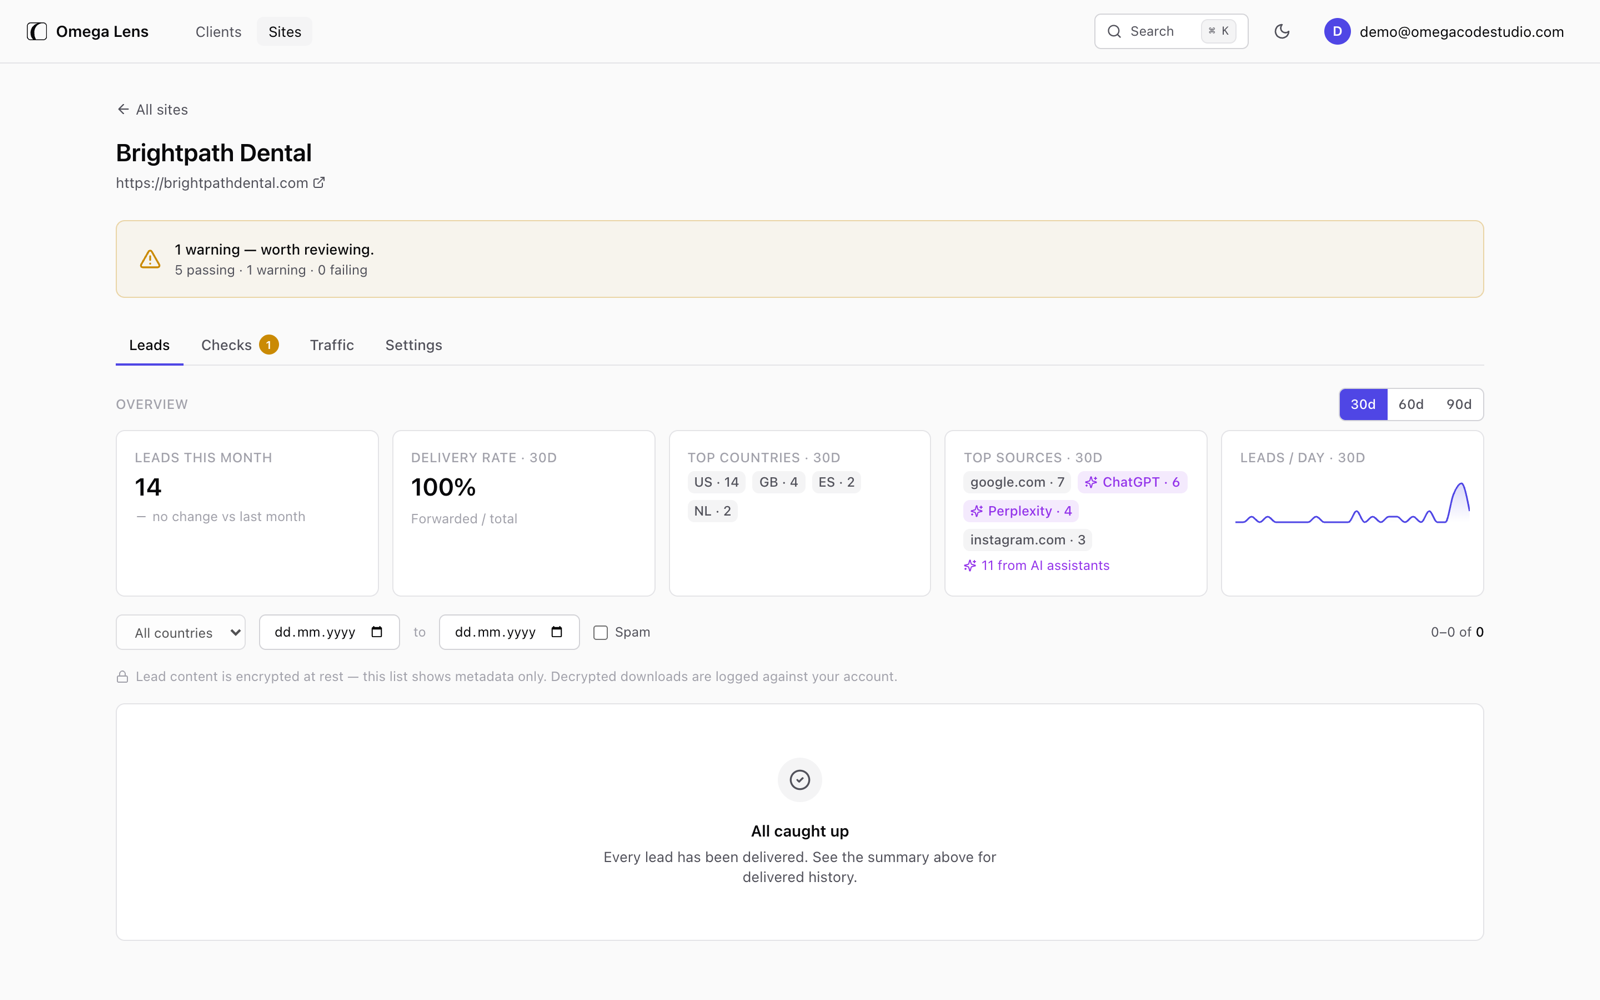Viewport: 1600px width, 1000px height.
Task: Click the ChatGPT source chip
Action: click(1132, 482)
